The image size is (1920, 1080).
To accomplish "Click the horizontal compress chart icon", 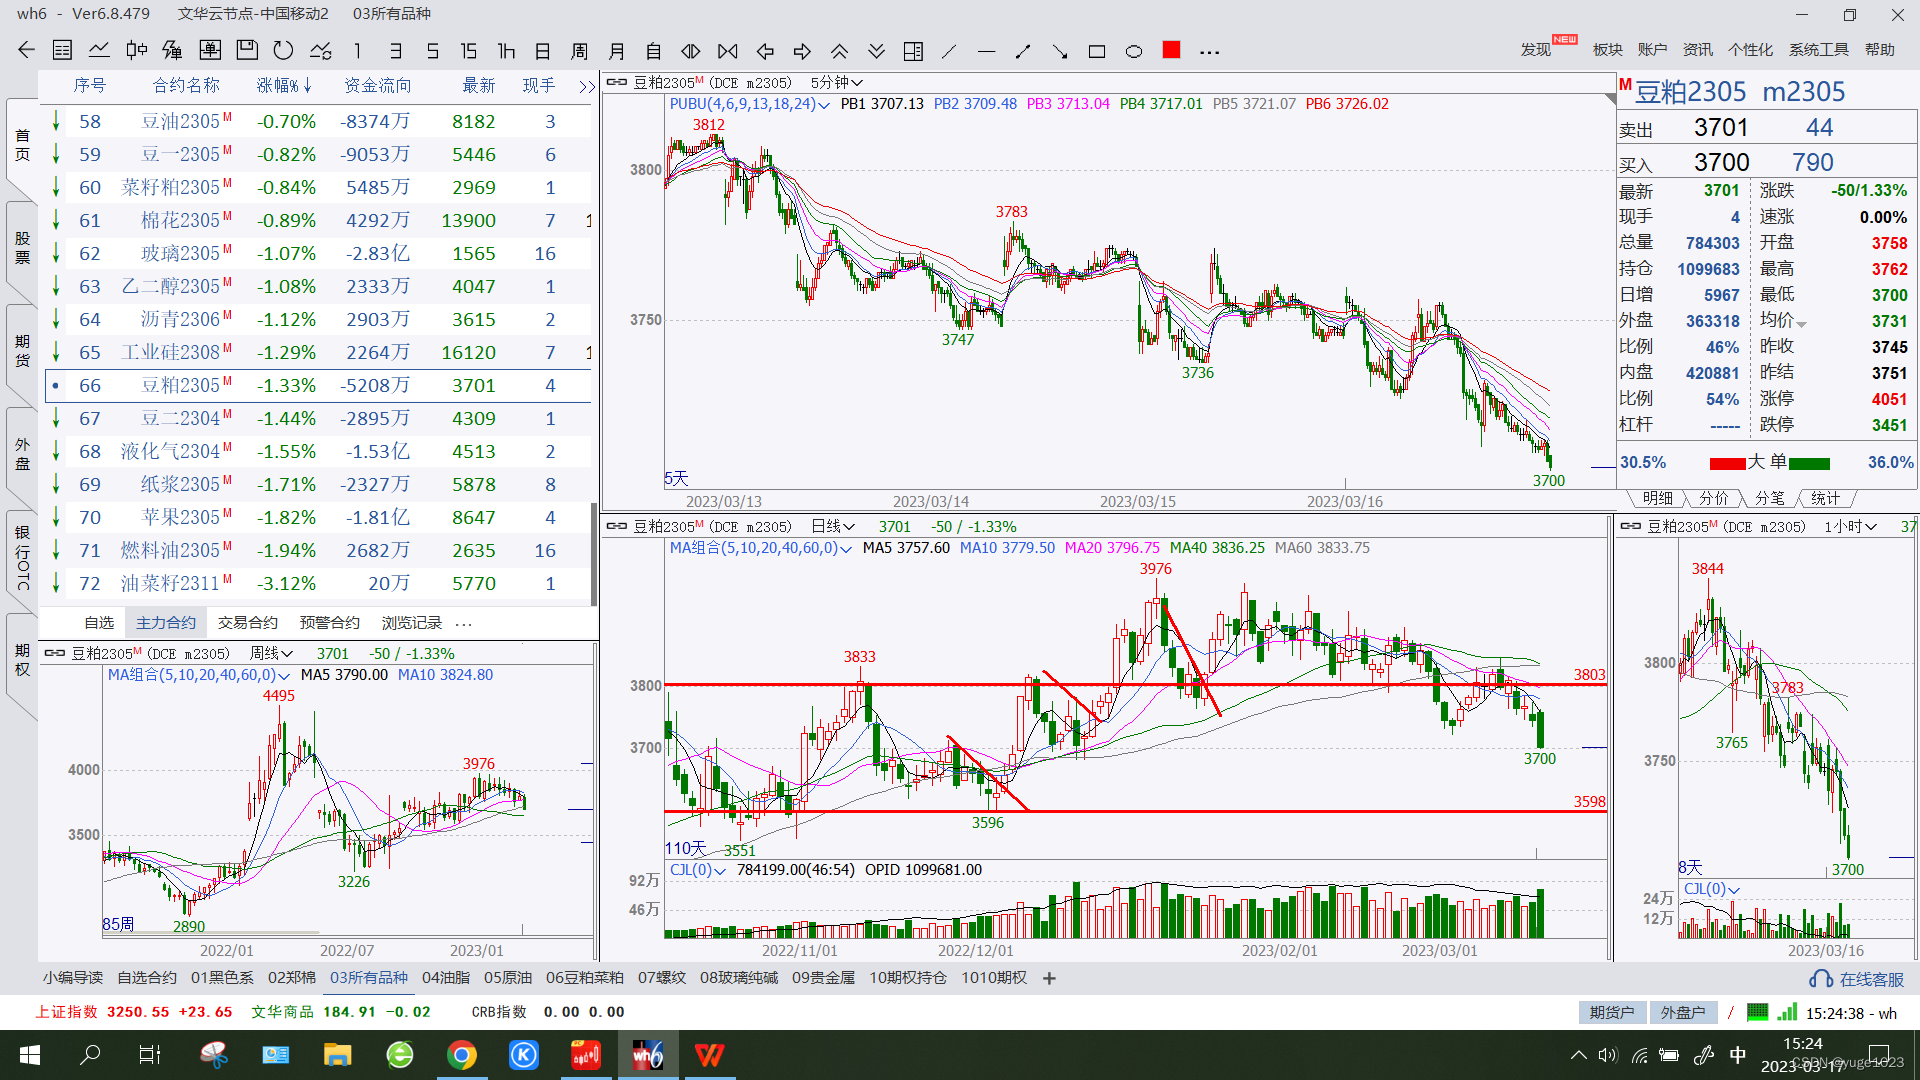I will (x=691, y=50).
